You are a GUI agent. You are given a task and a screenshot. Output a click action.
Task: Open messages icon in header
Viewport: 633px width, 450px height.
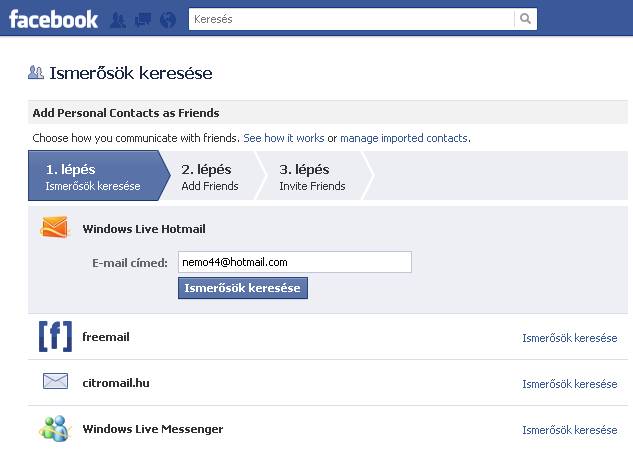coord(142,19)
